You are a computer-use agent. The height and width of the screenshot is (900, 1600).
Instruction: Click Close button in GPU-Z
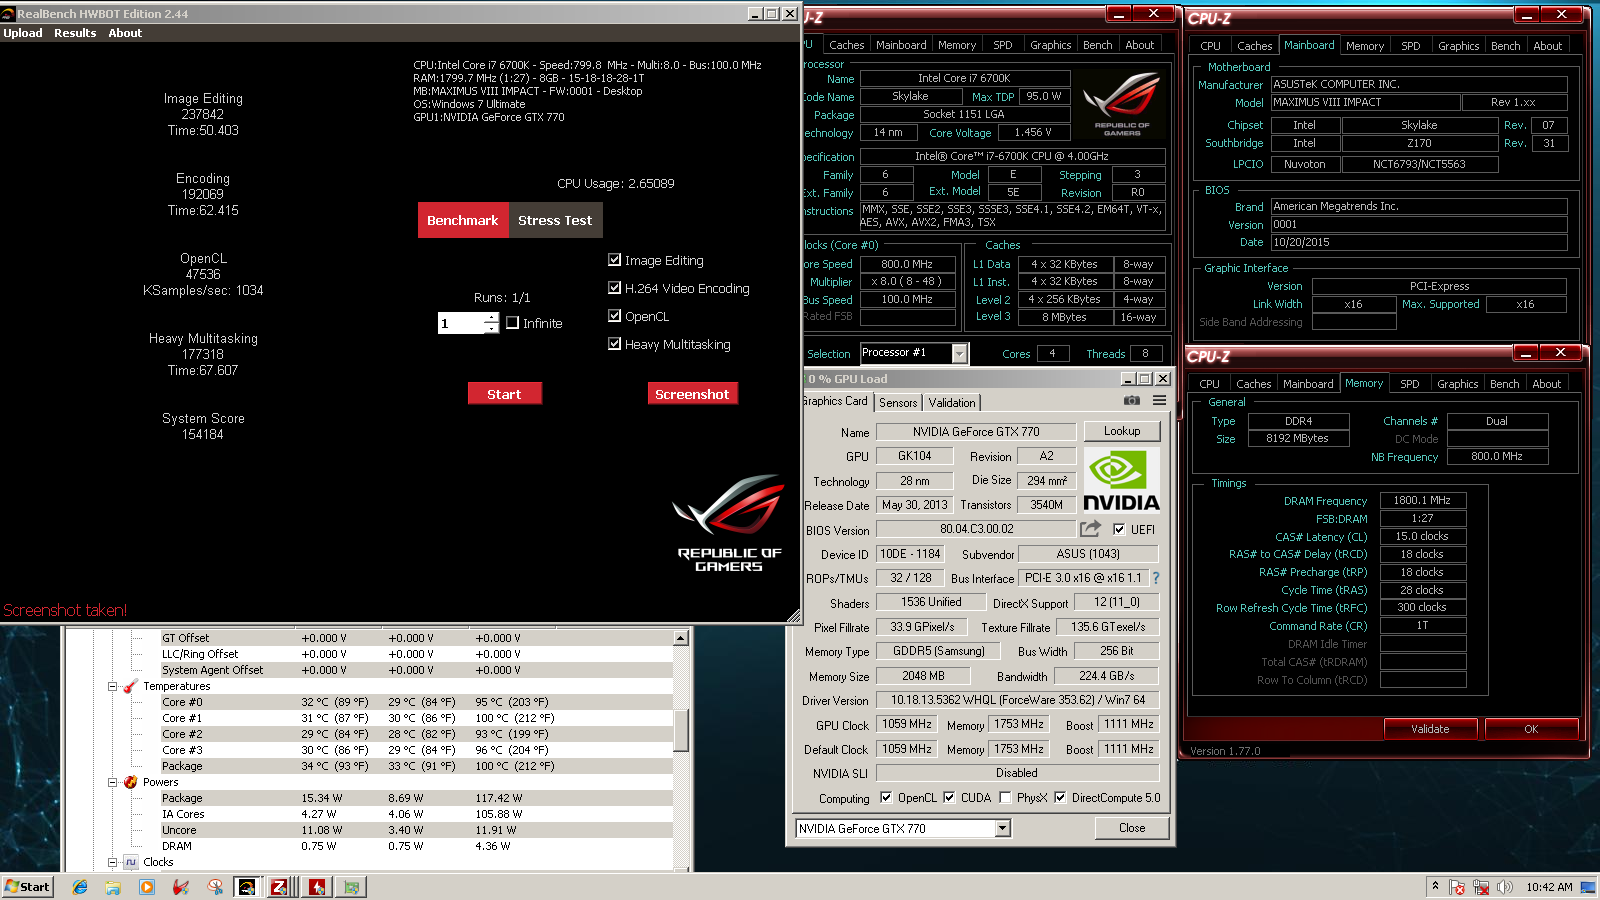[x=1132, y=828]
